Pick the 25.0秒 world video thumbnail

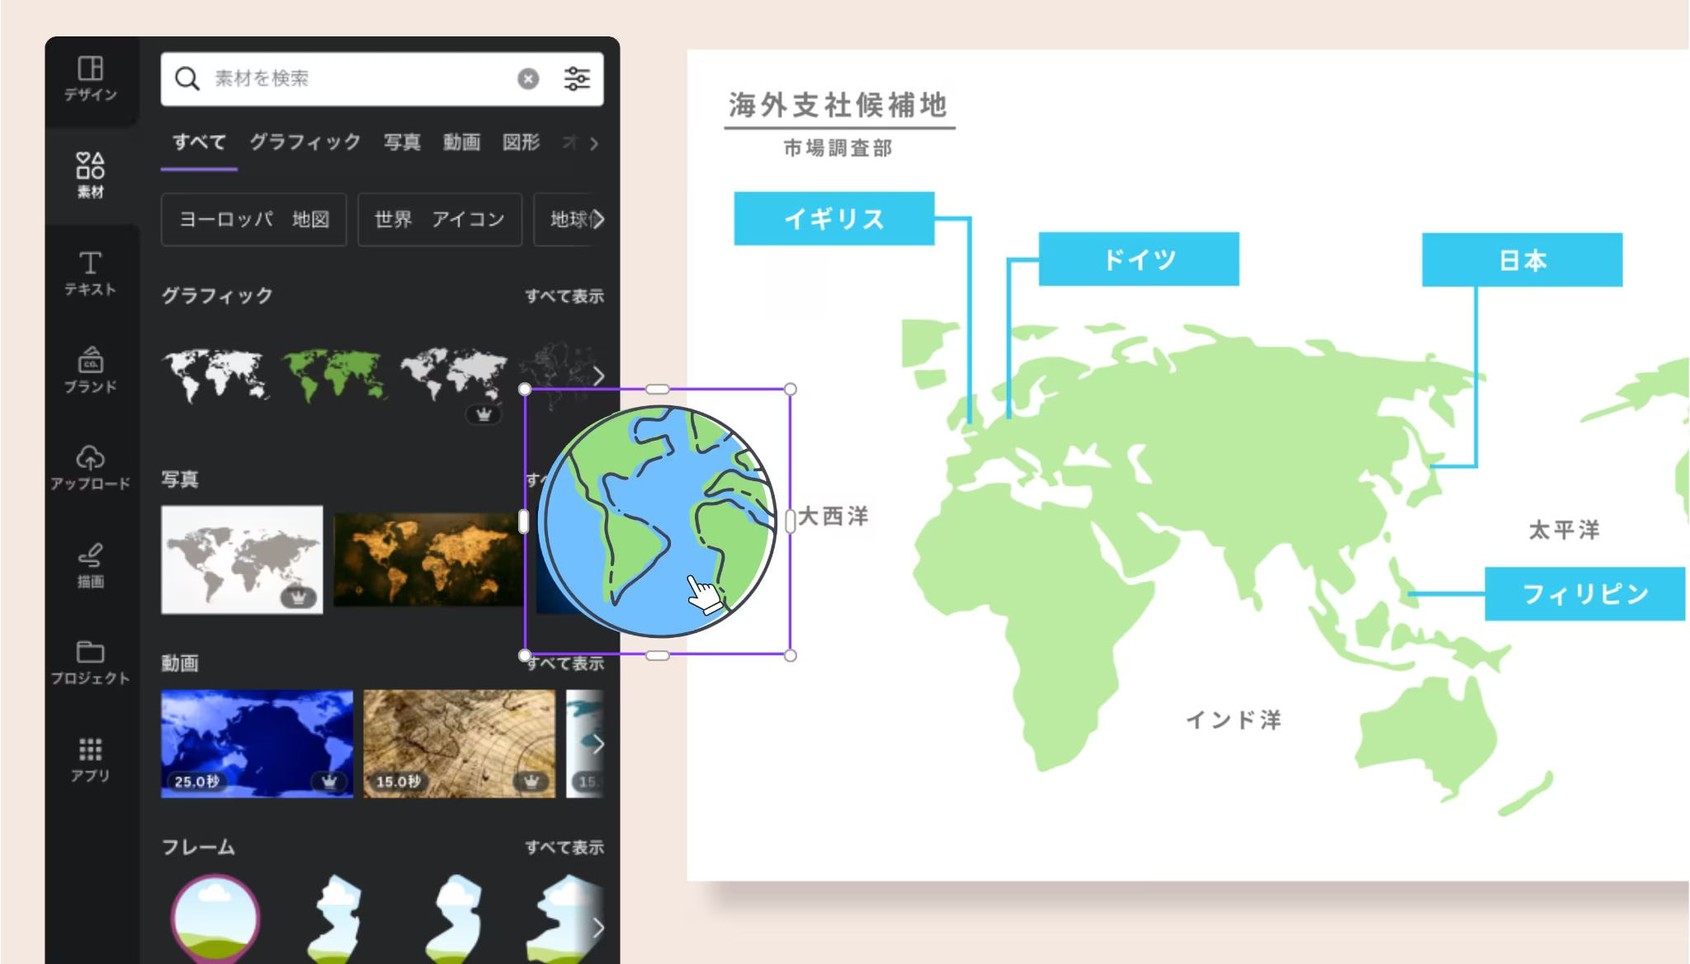click(x=255, y=742)
